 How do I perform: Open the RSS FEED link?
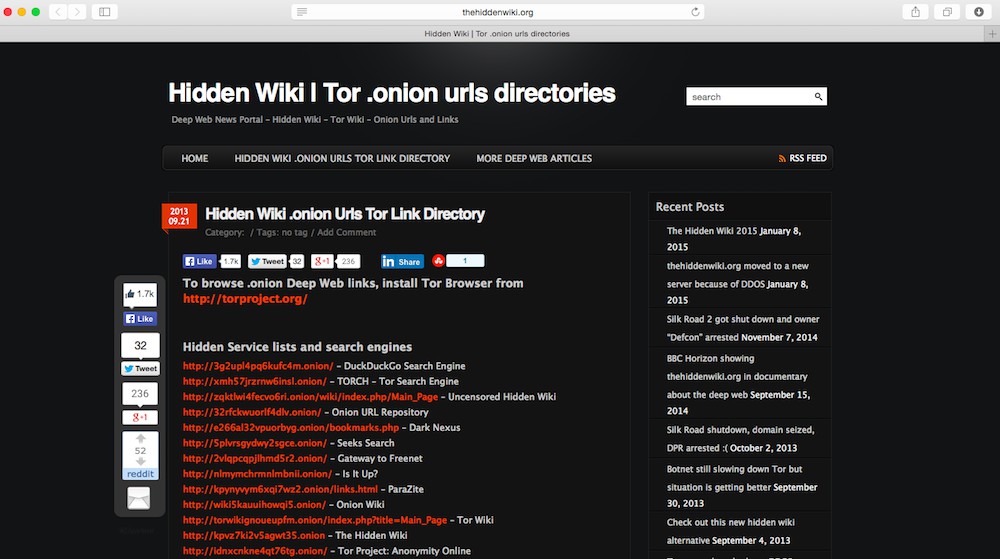802,158
